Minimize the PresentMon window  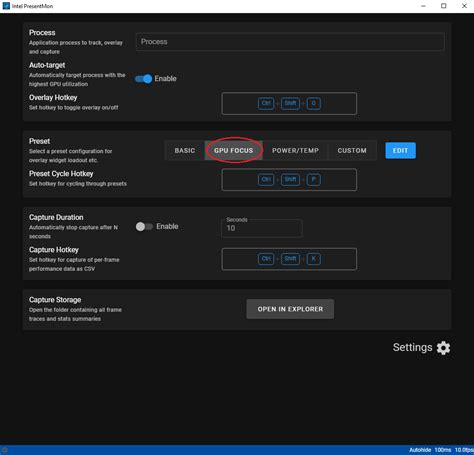(423, 6)
